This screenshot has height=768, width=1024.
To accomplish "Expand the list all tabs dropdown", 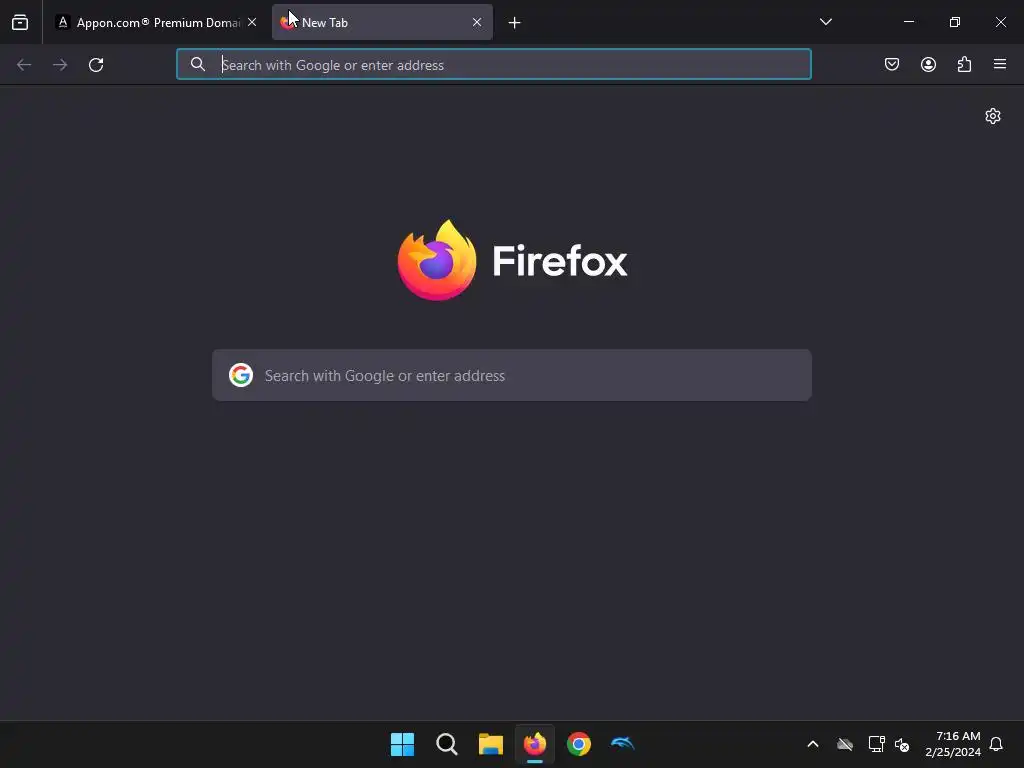I will click(x=825, y=22).
